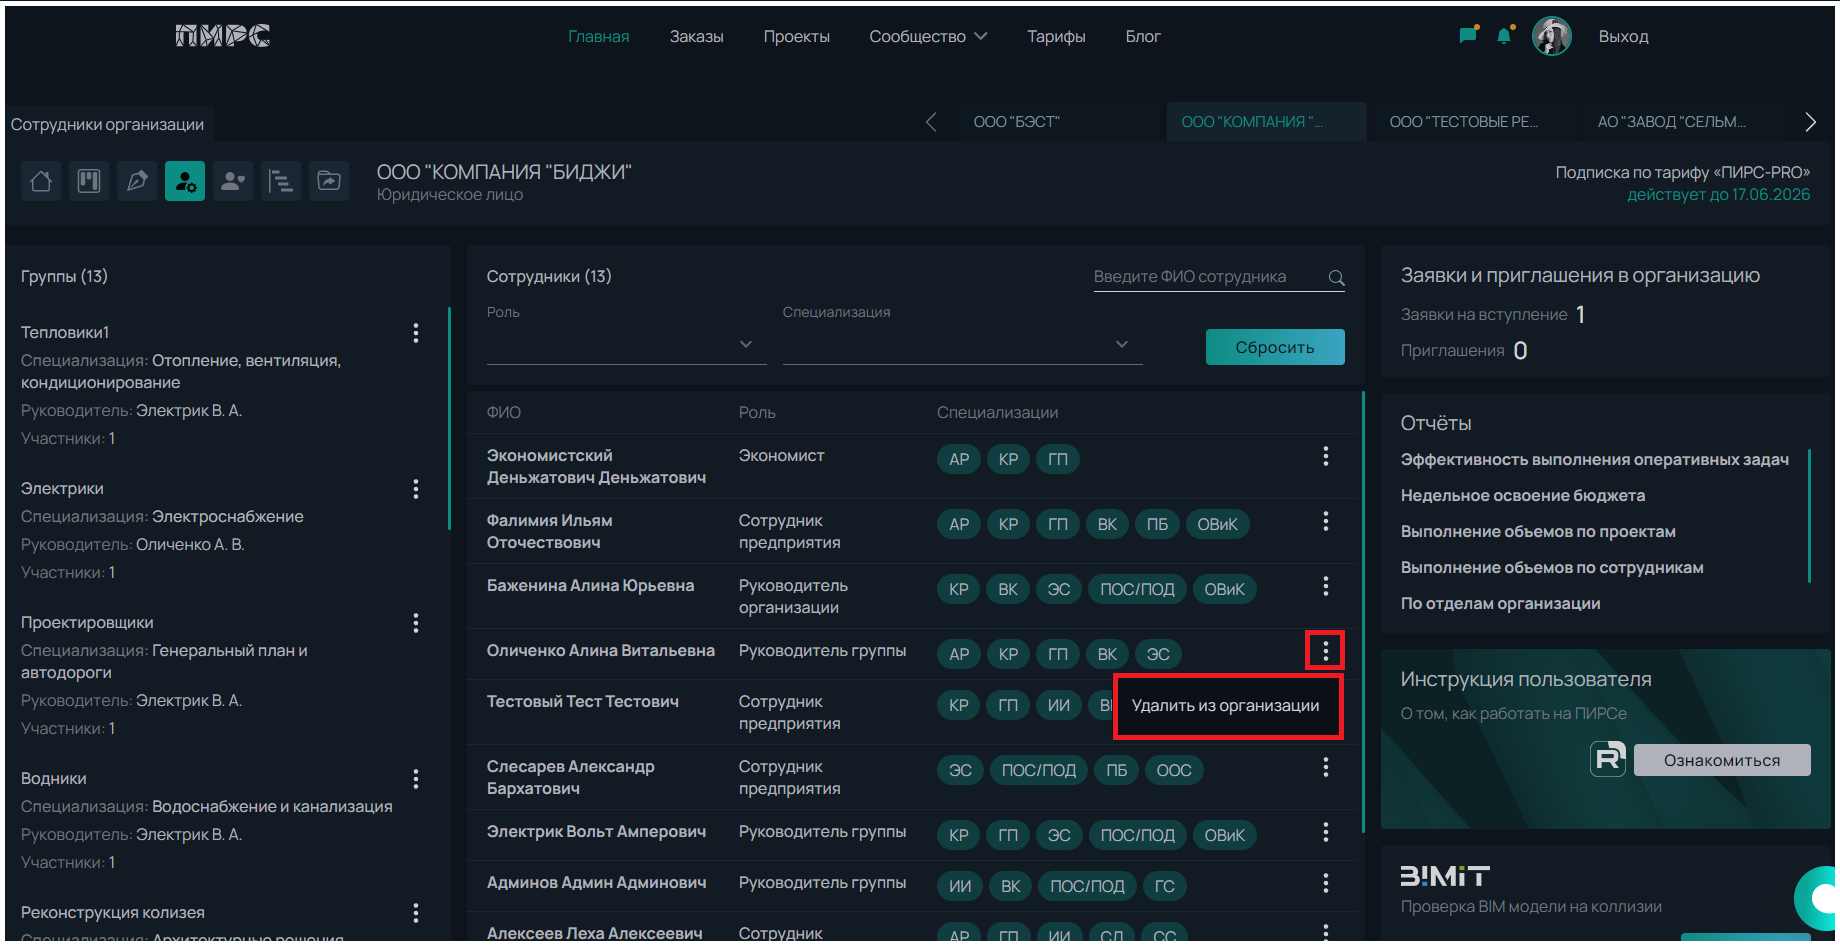Click the pen nib icon in toolbar
The height and width of the screenshot is (946, 1840).
point(137,181)
